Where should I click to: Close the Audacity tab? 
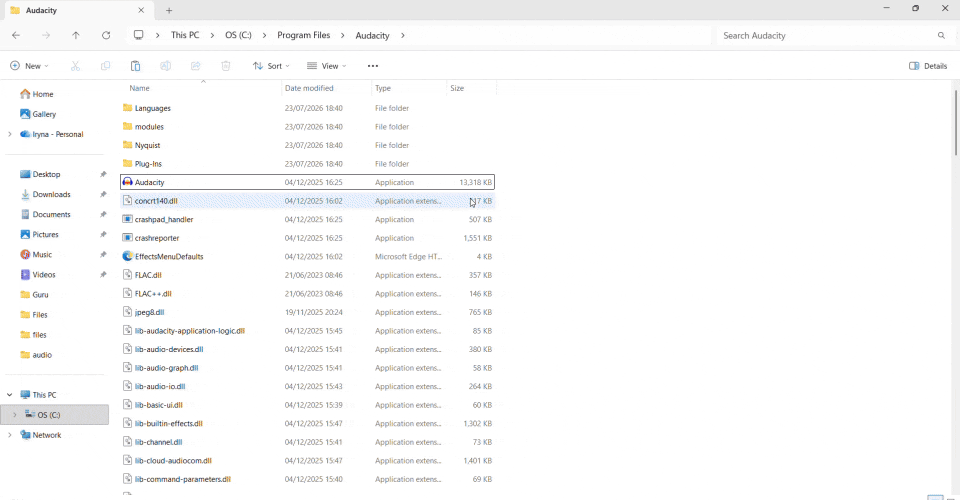point(141,10)
